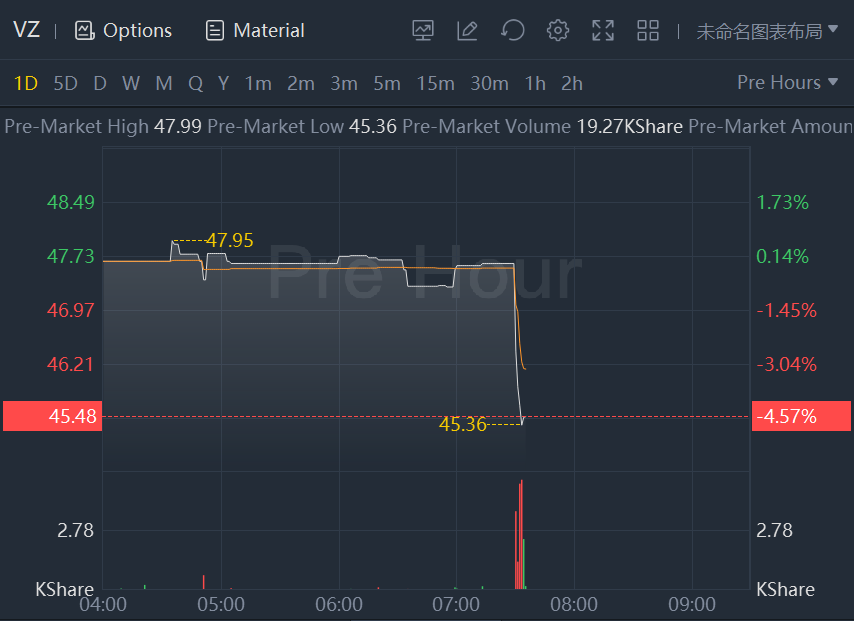Open chart settings gear

(x=558, y=31)
